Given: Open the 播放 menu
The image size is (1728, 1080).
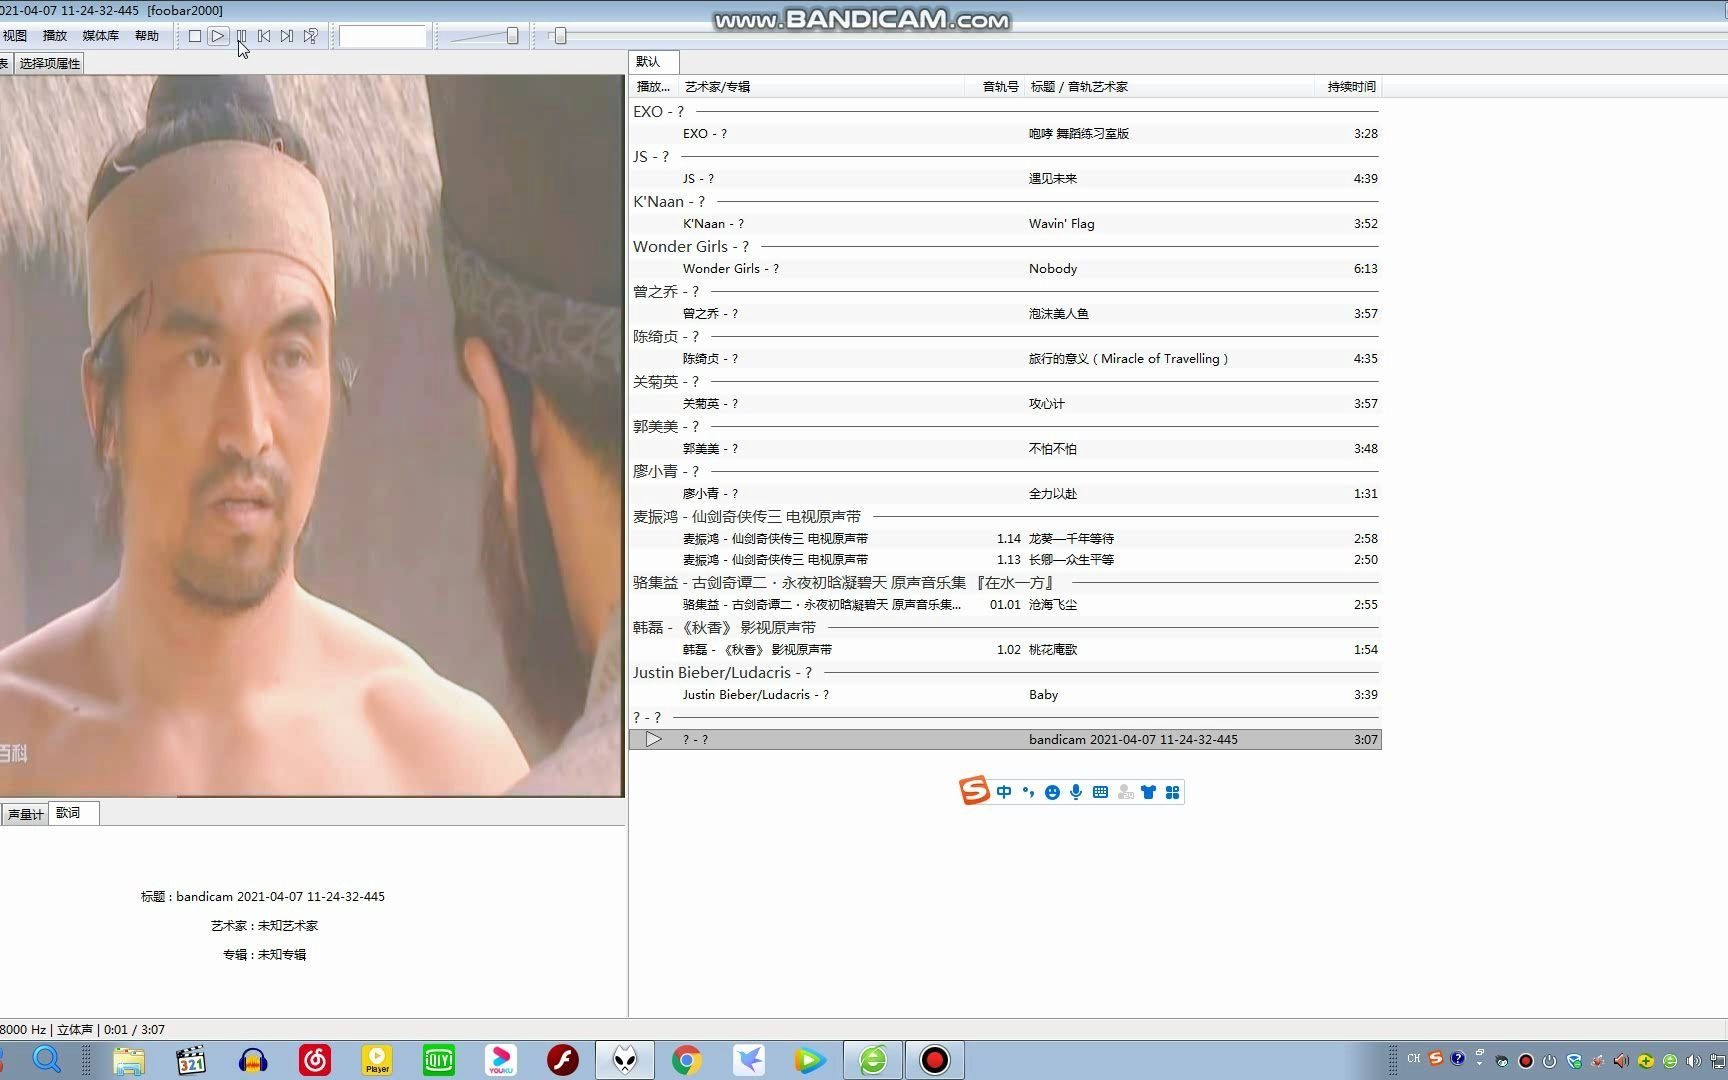Looking at the screenshot, I should (x=55, y=36).
